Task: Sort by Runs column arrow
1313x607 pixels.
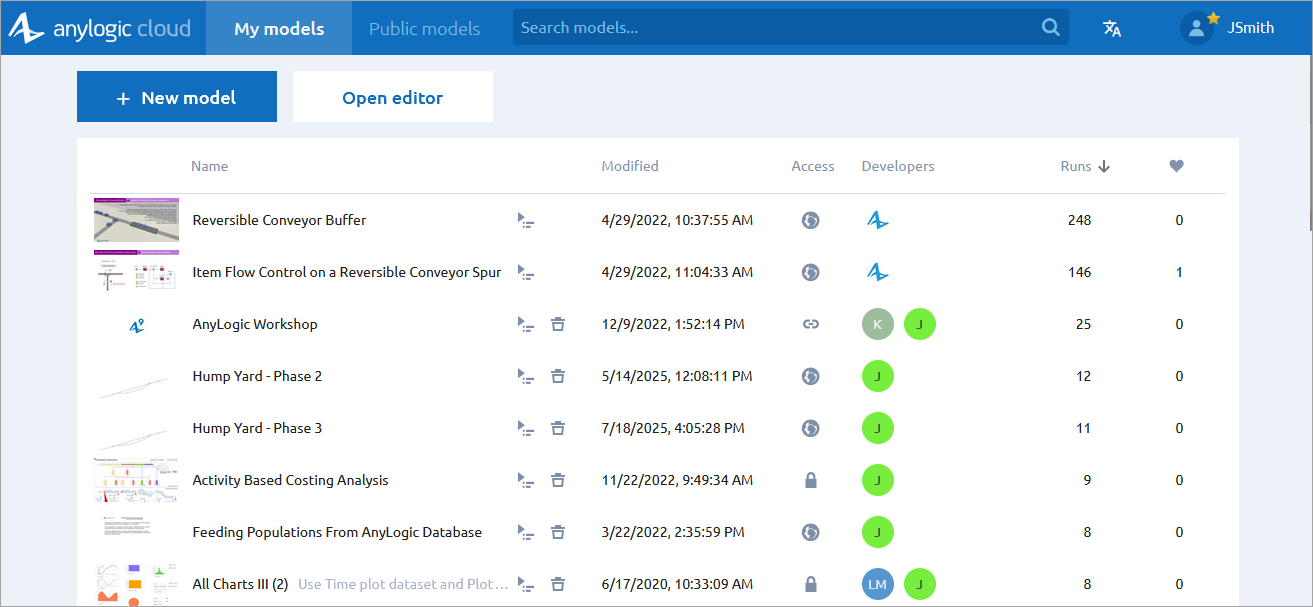Action: [x=1104, y=166]
